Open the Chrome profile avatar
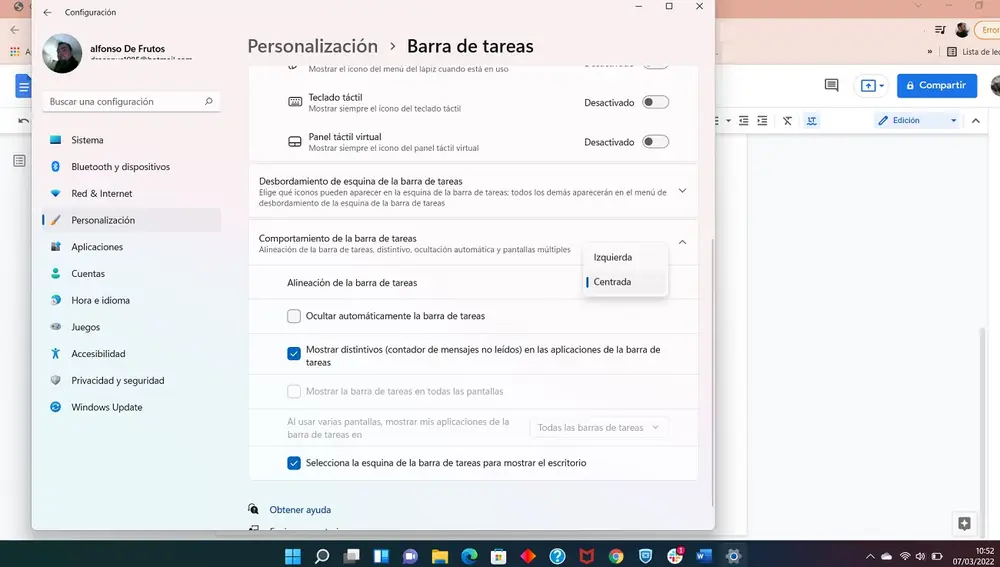 (x=962, y=29)
